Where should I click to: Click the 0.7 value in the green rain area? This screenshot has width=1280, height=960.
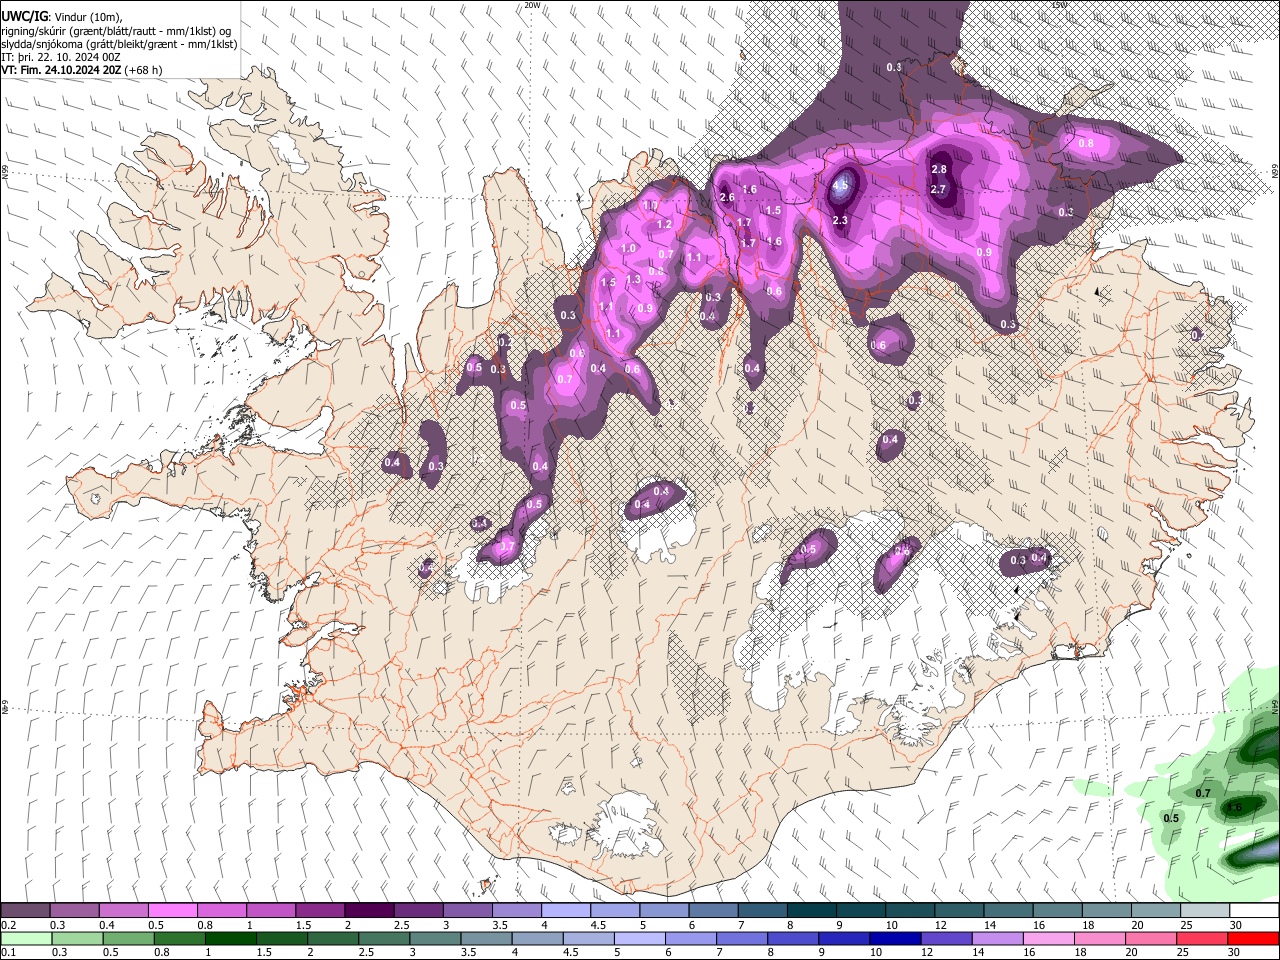tap(1203, 793)
